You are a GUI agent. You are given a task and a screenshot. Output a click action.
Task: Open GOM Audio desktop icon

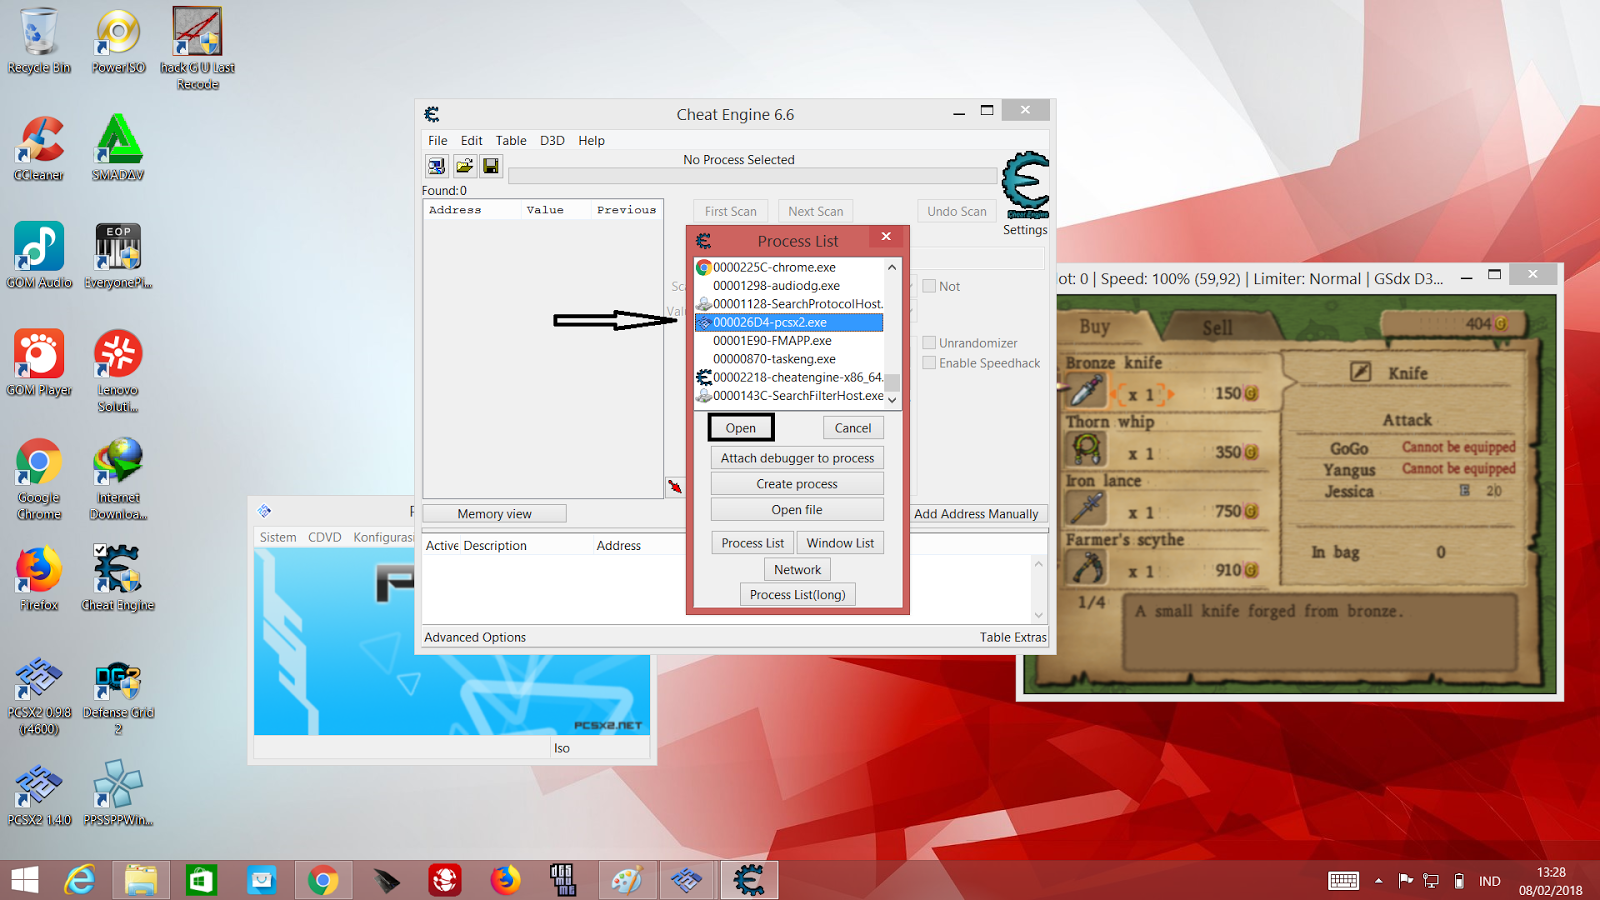tap(39, 256)
